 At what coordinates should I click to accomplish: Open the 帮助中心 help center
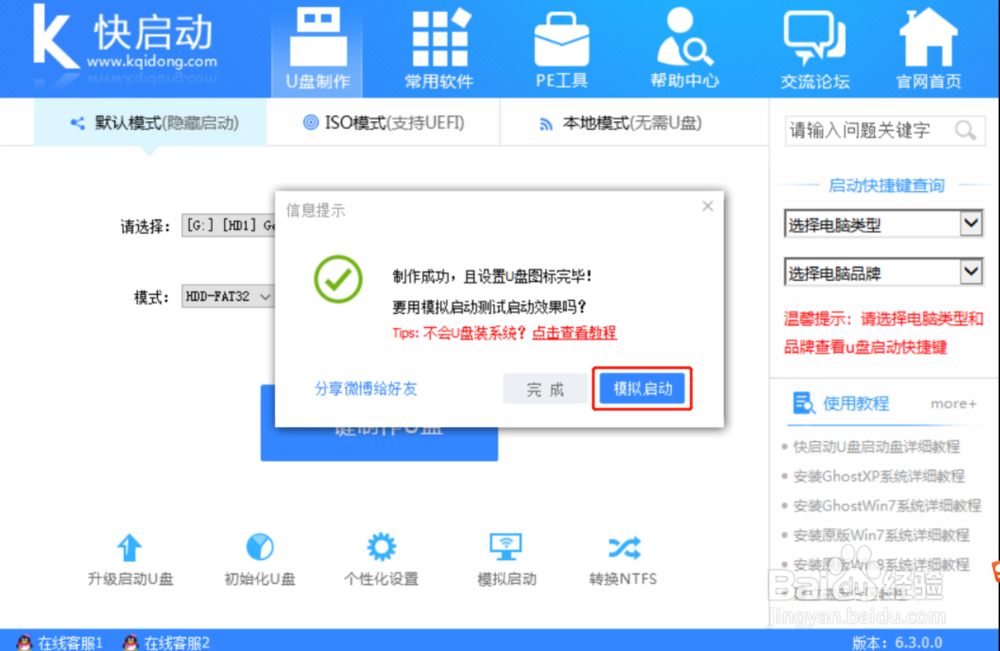(684, 47)
